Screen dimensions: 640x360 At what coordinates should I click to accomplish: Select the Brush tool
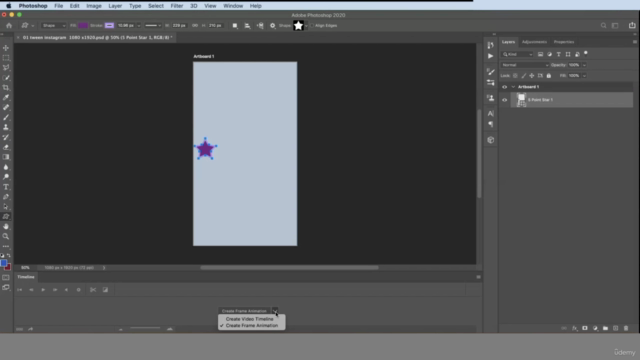pyautogui.click(x=6, y=117)
